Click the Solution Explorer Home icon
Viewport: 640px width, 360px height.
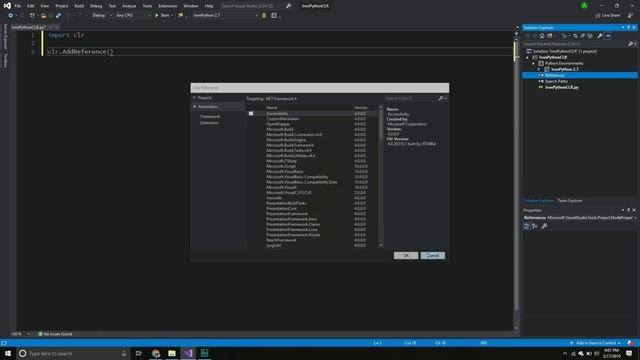(542, 36)
